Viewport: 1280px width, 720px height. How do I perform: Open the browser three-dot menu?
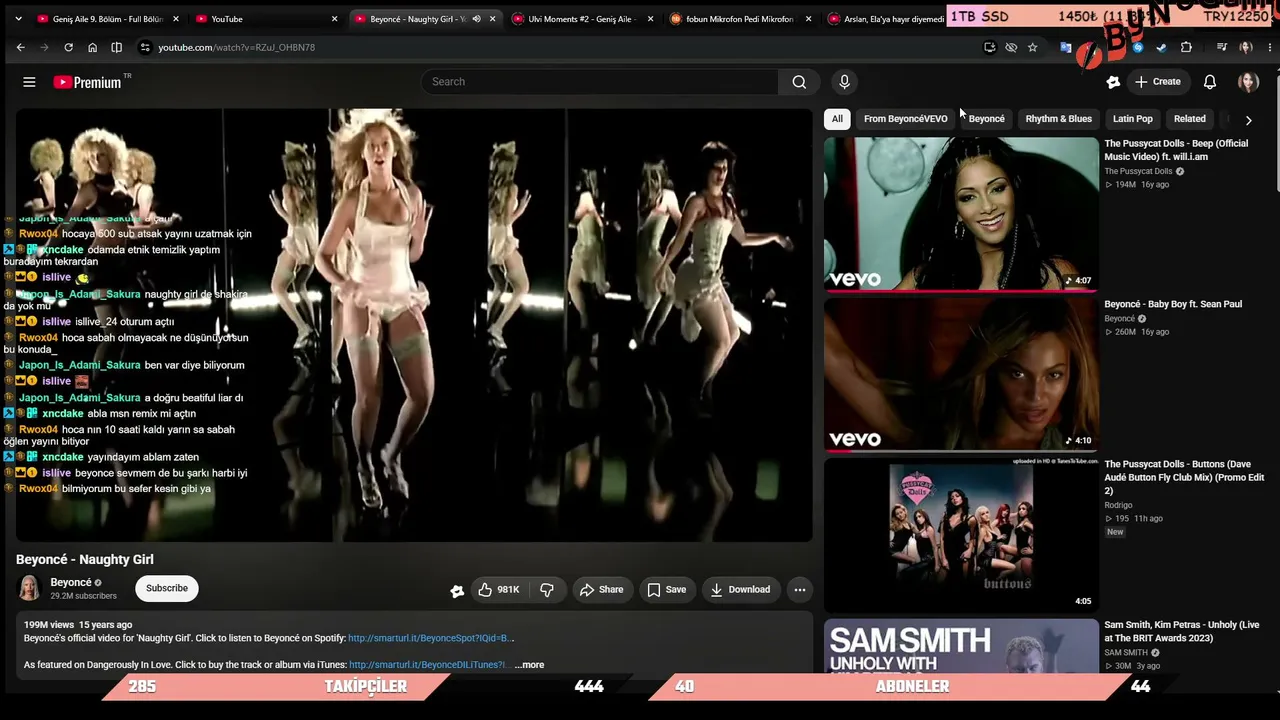click(1269, 47)
